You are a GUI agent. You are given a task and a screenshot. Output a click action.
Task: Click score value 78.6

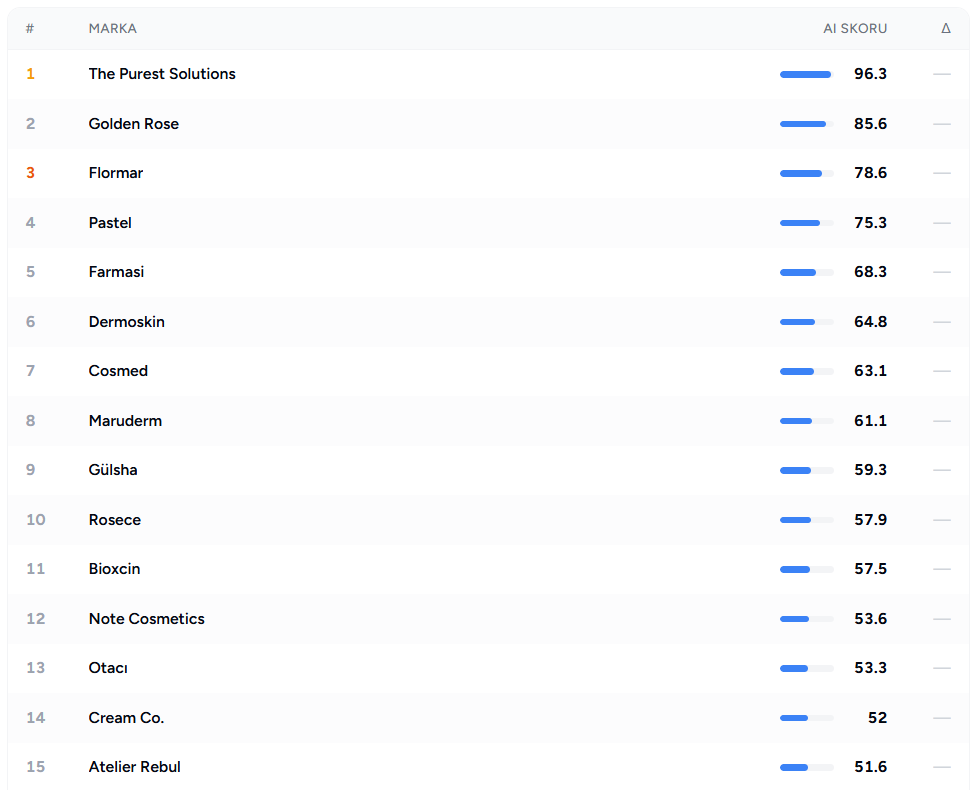click(x=870, y=173)
